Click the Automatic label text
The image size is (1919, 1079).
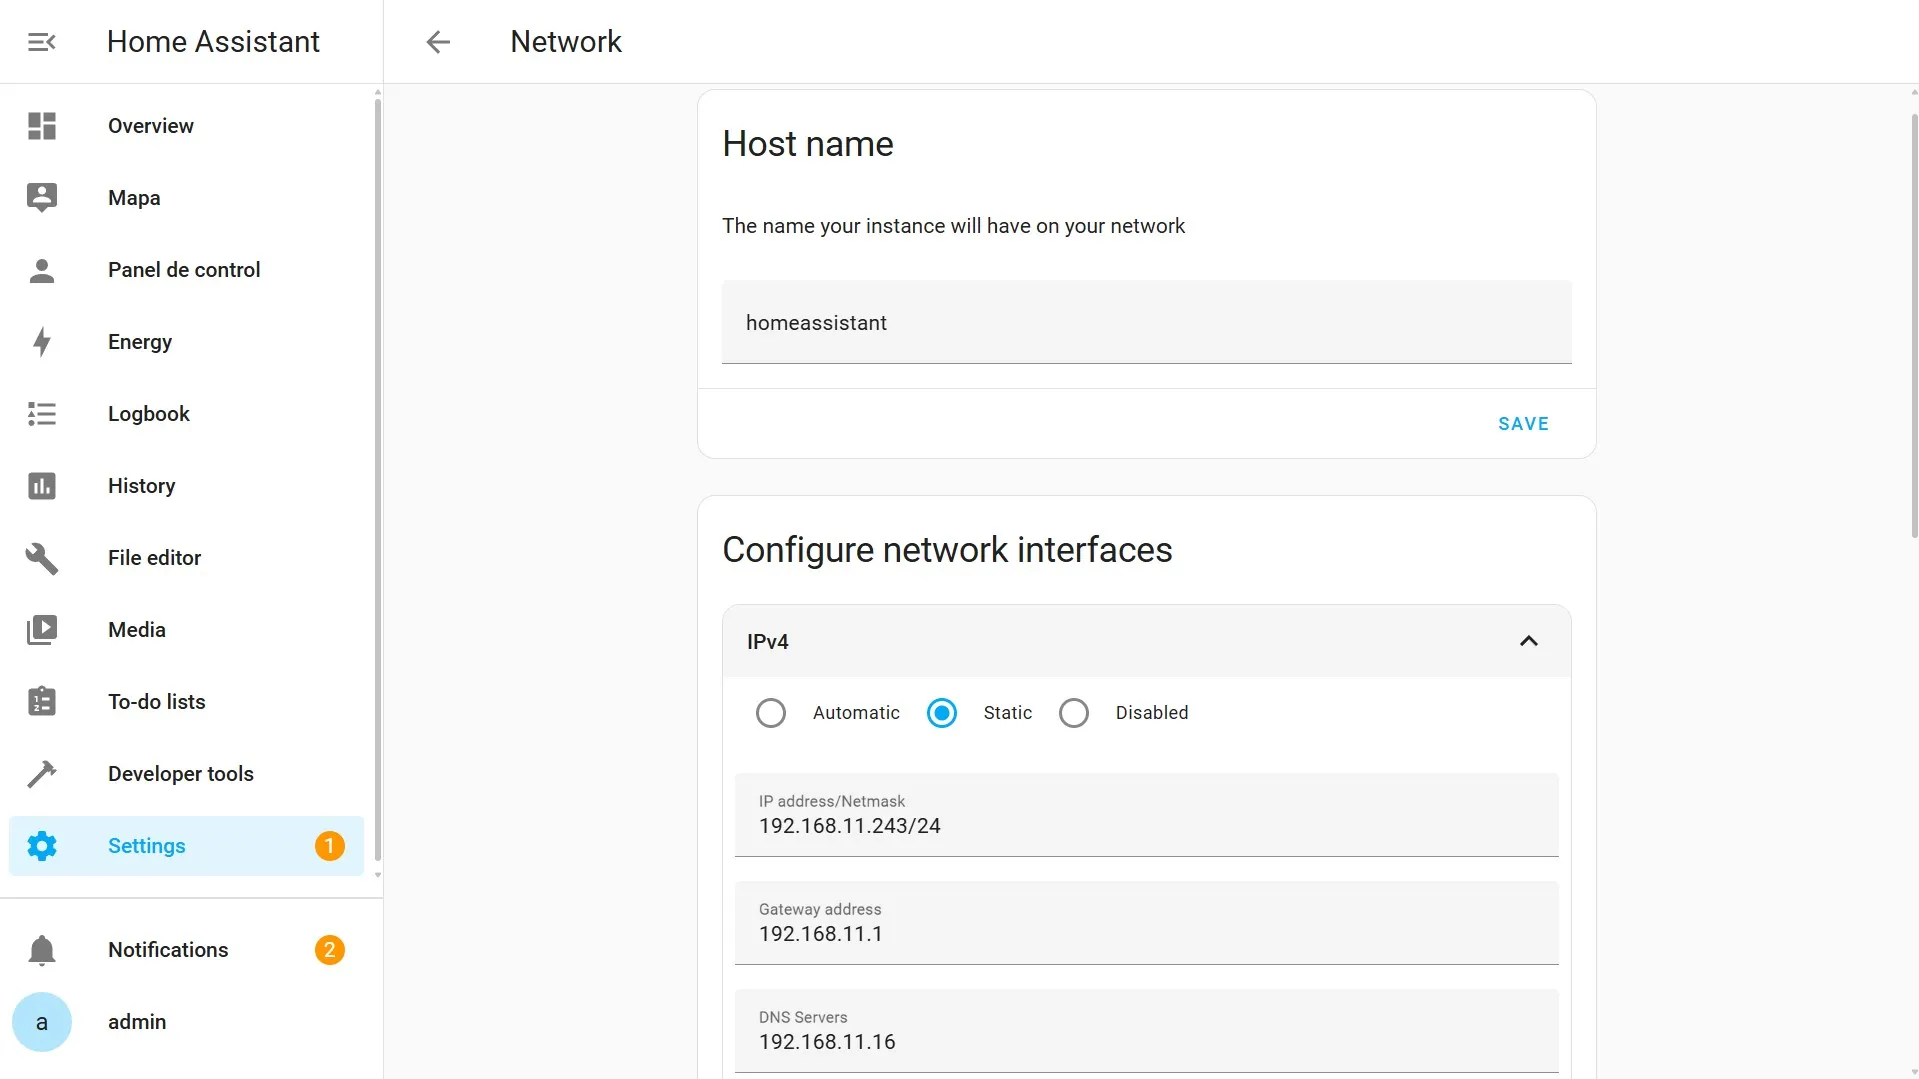856,713
